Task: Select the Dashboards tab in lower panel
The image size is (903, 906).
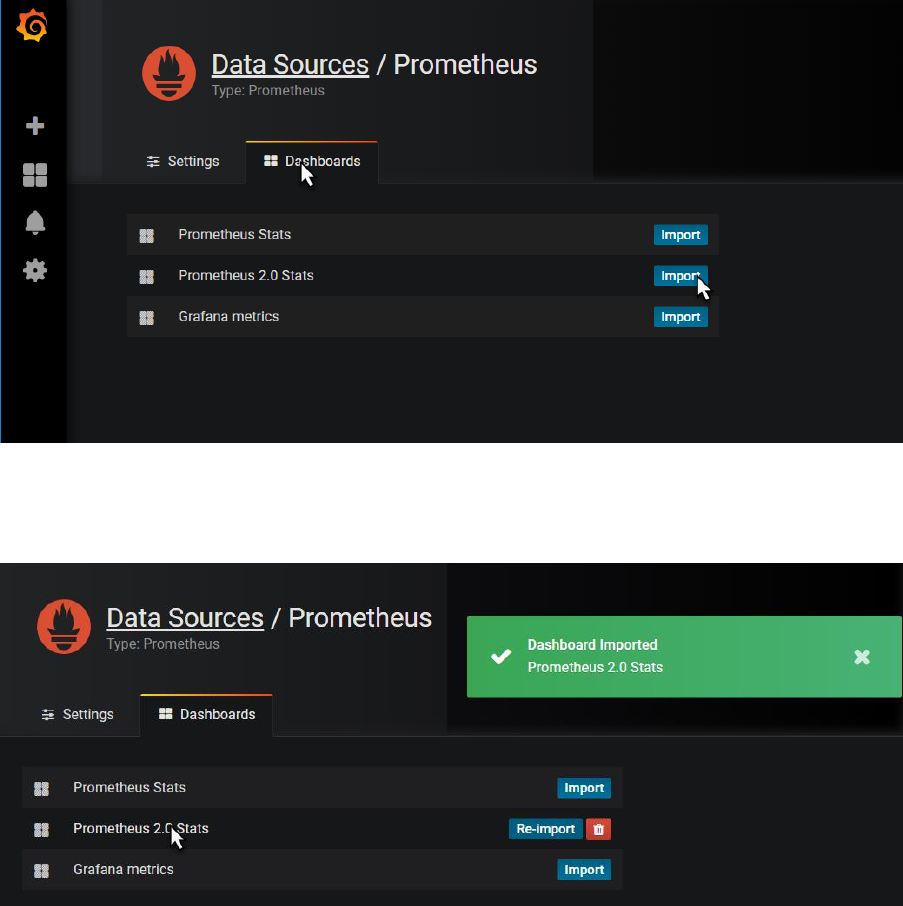Action: pos(207,715)
